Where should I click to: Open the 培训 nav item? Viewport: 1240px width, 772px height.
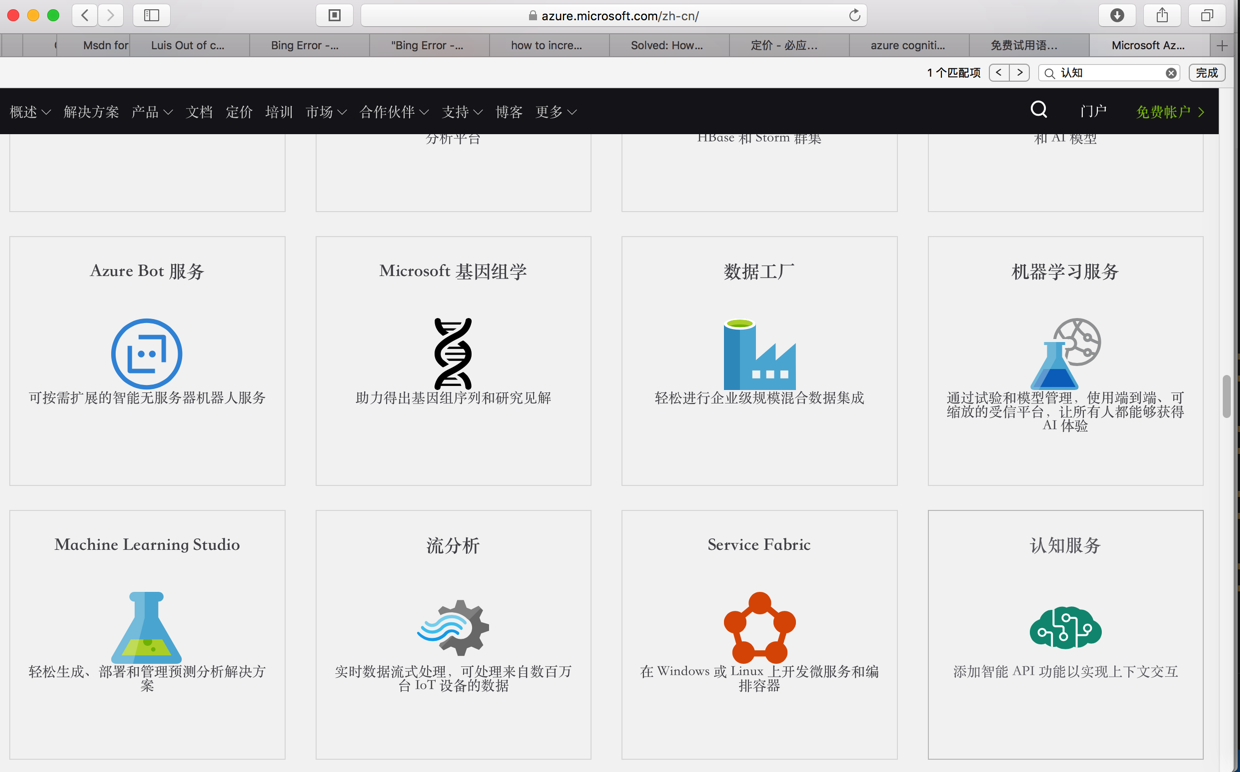pyautogui.click(x=279, y=112)
